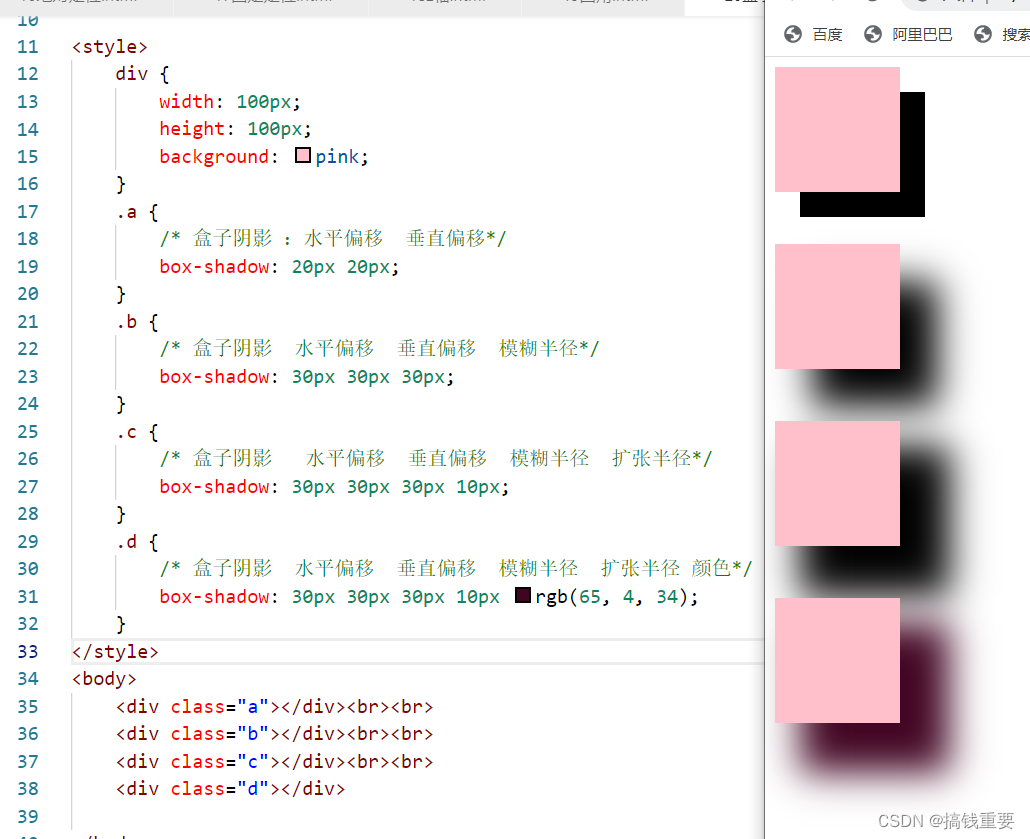The width and height of the screenshot is (1030, 839).
Task: Open the 百度 bookmark
Action: 827,34
